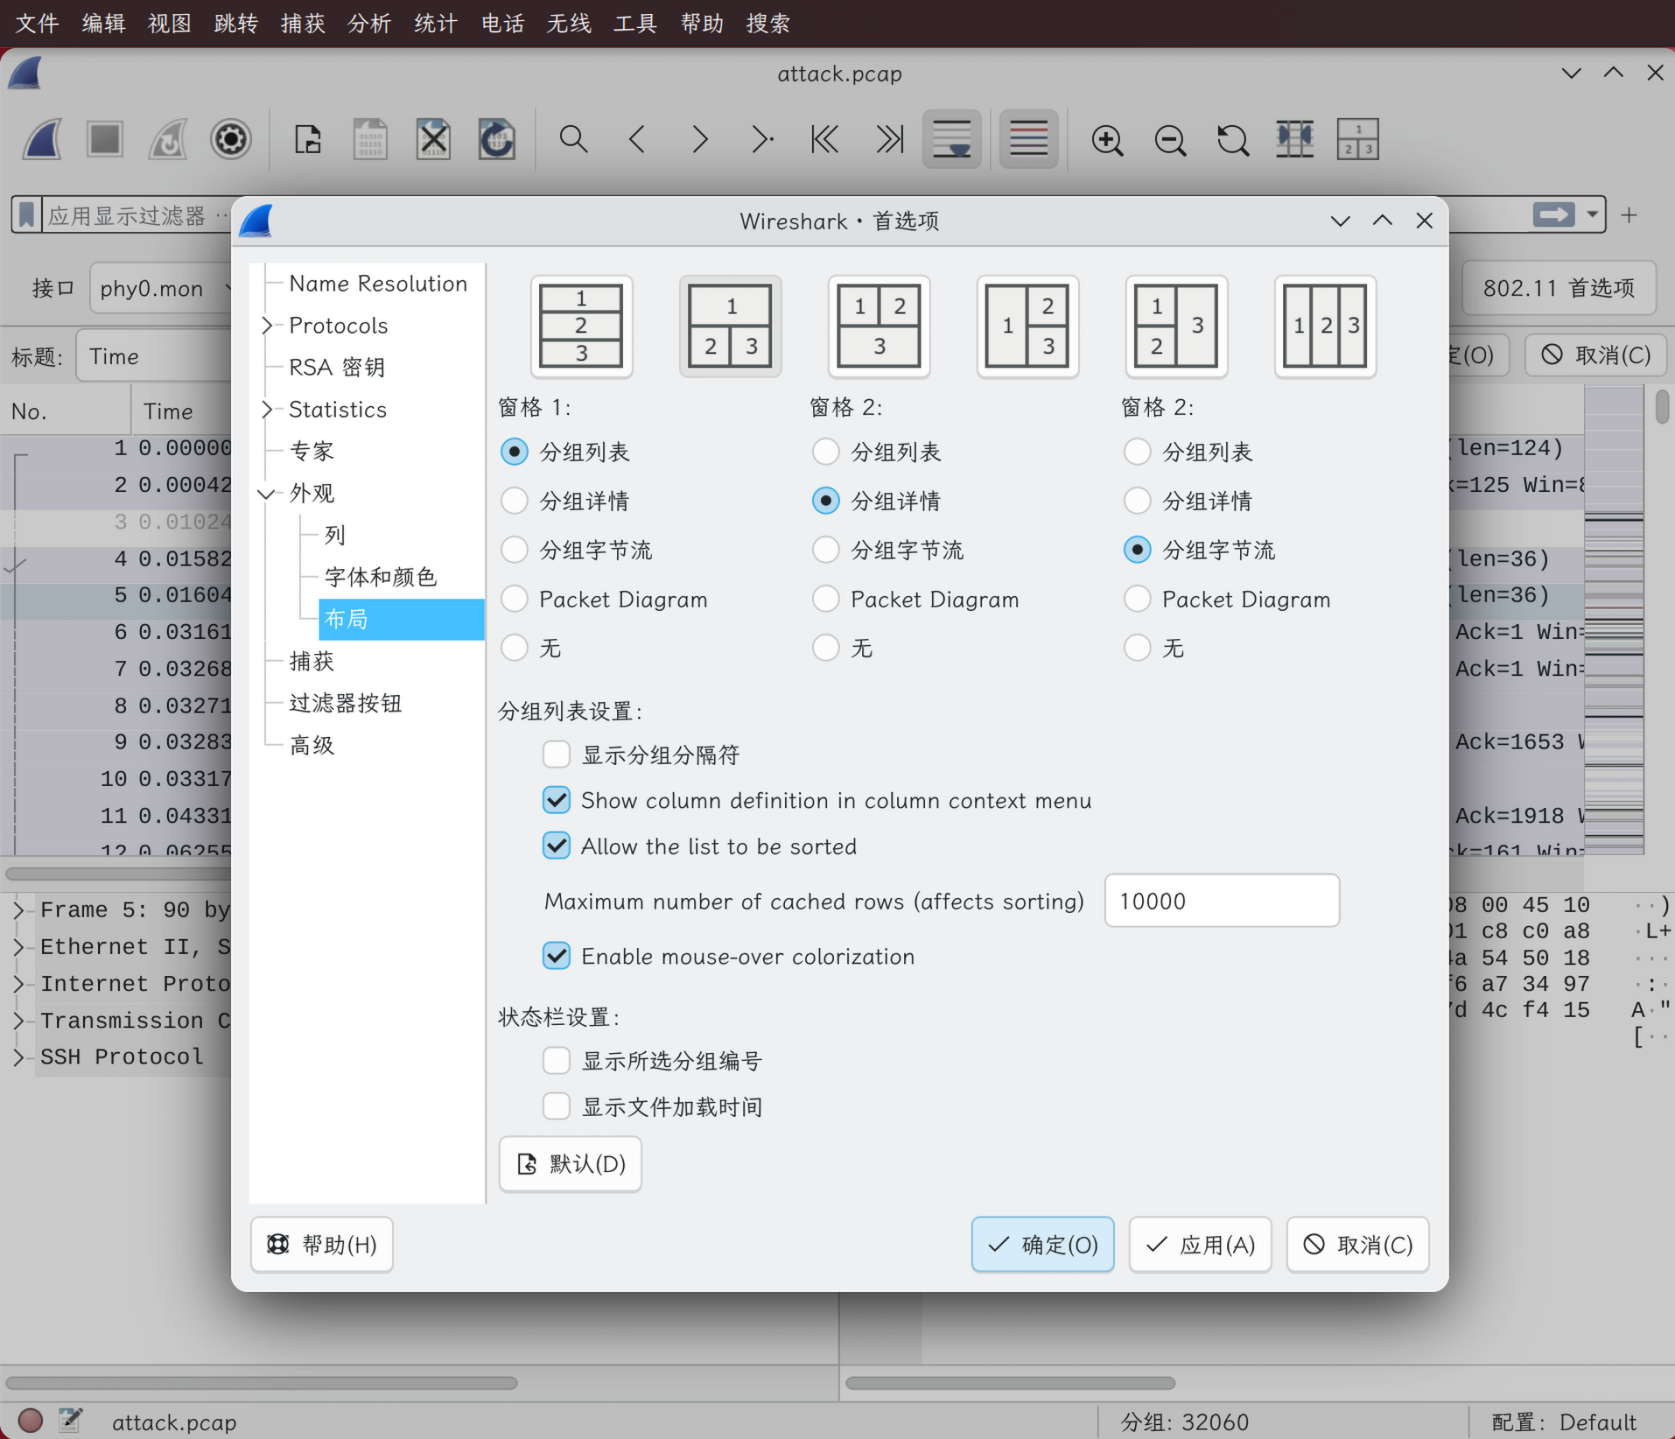Click the stop capture square icon
Image resolution: width=1675 pixels, height=1439 pixels.
(105, 139)
